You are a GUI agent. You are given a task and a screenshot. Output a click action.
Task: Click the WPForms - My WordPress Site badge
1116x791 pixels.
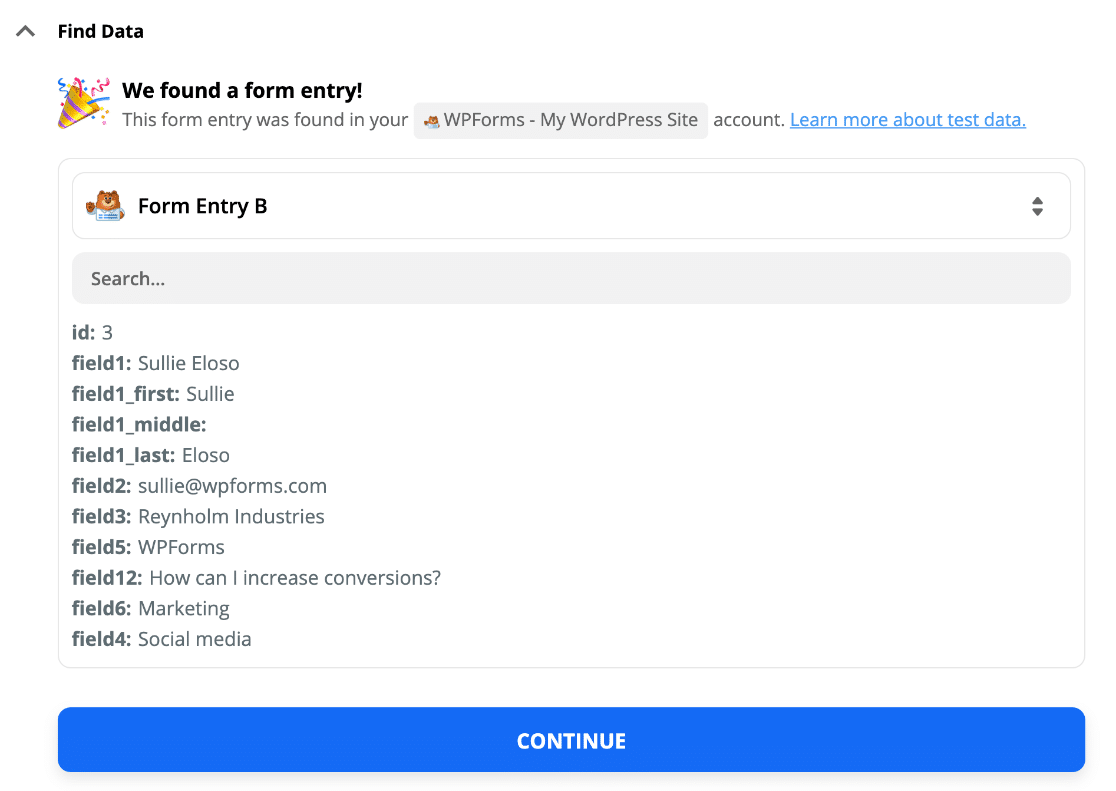tap(561, 120)
